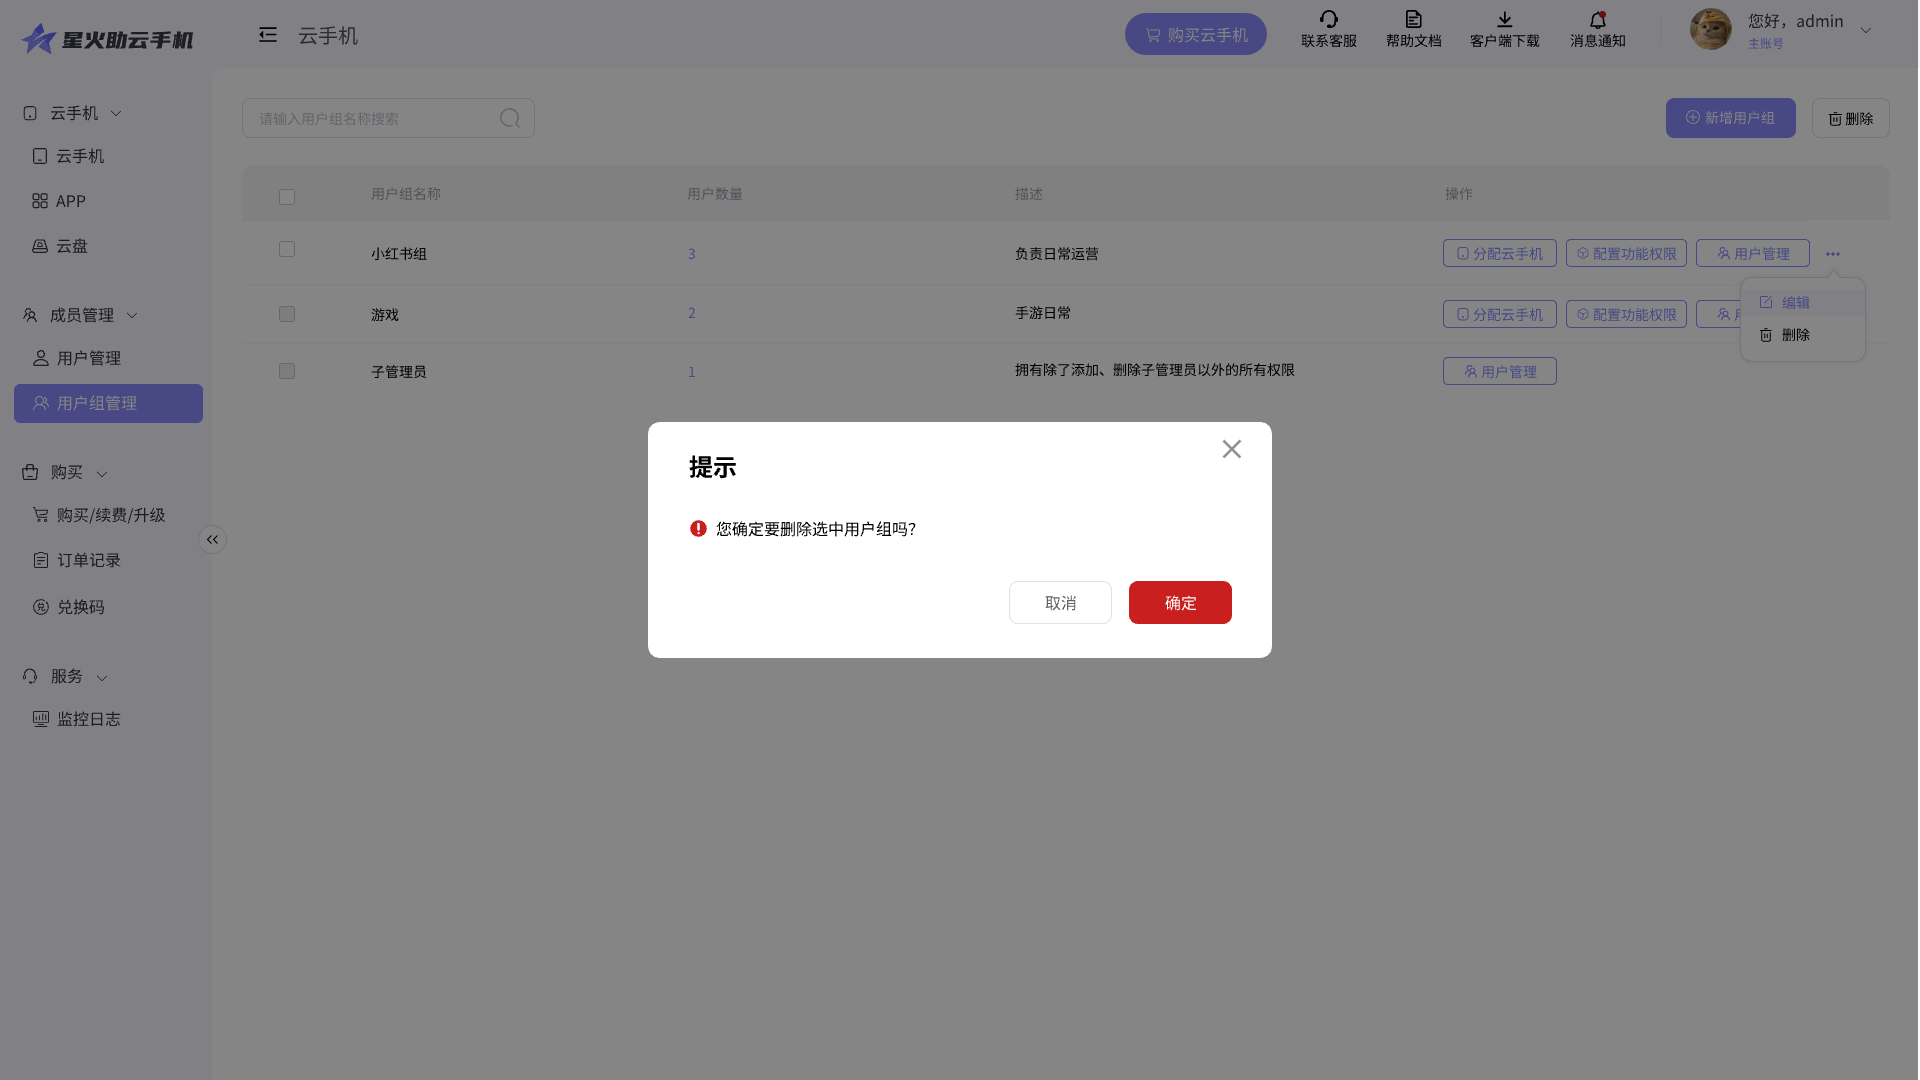The height and width of the screenshot is (1080, 1920).
Task: Click the search magnifier icon
Action: pos(510,119)
